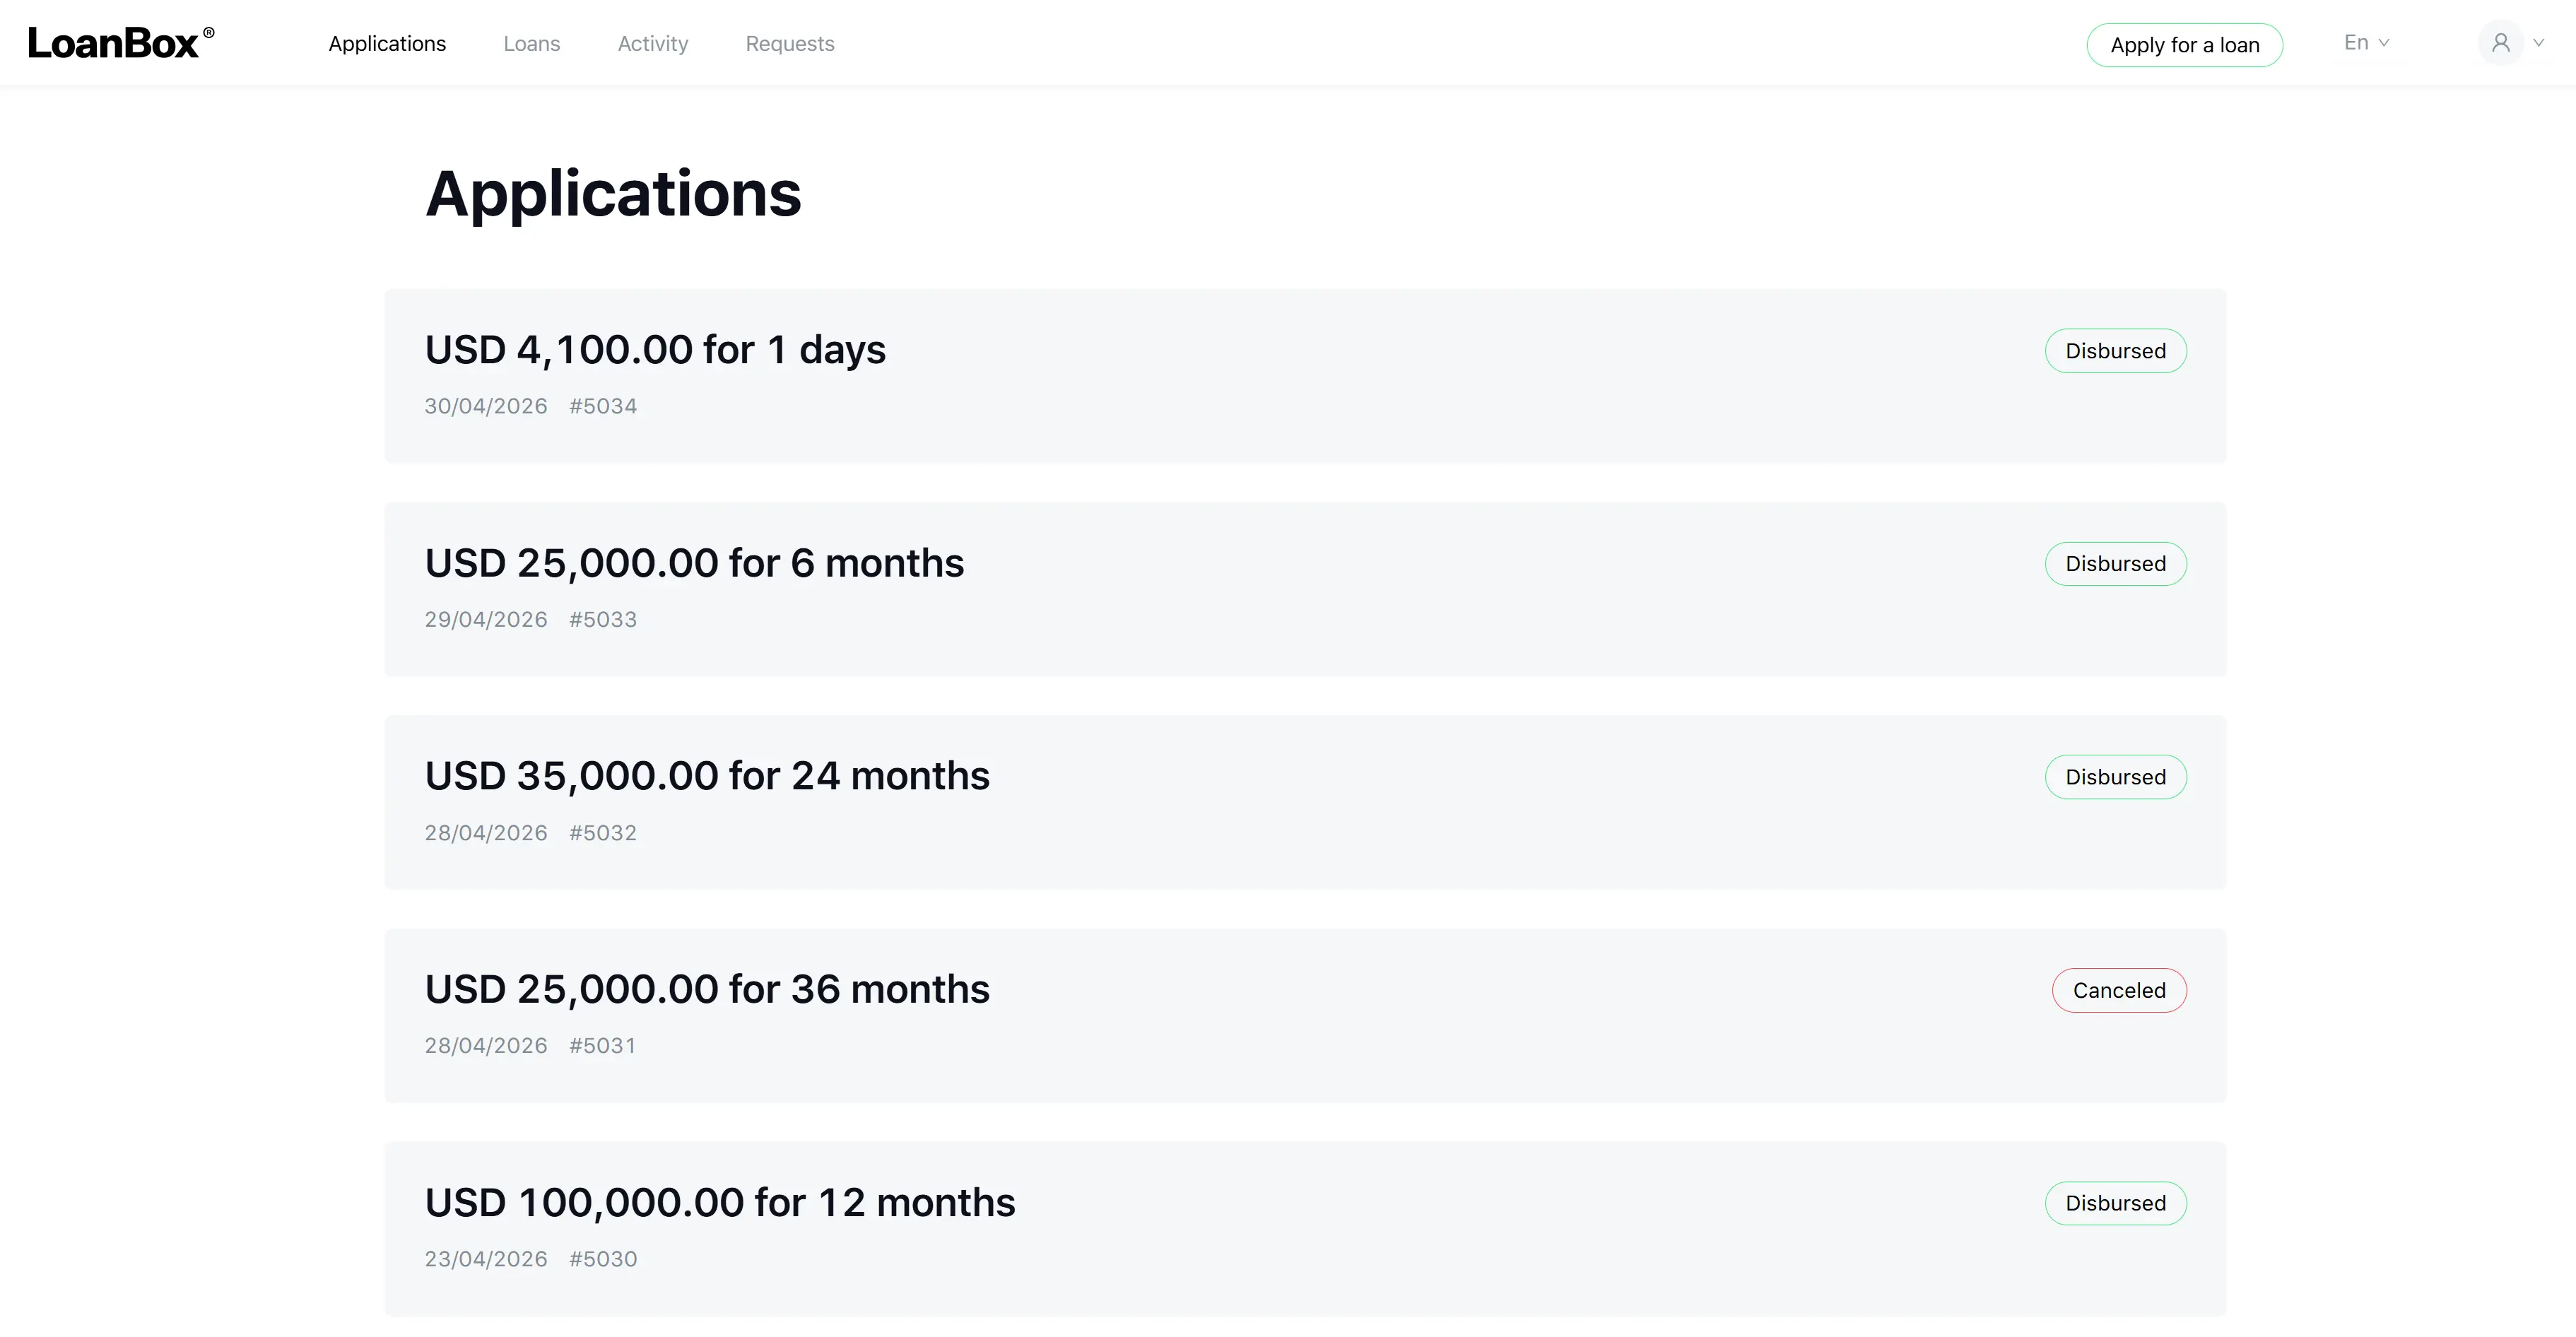Switch to the Loans tab
Image resolution: width=2576 pixels, height=1337 pixels.
(x=532, y=44)
